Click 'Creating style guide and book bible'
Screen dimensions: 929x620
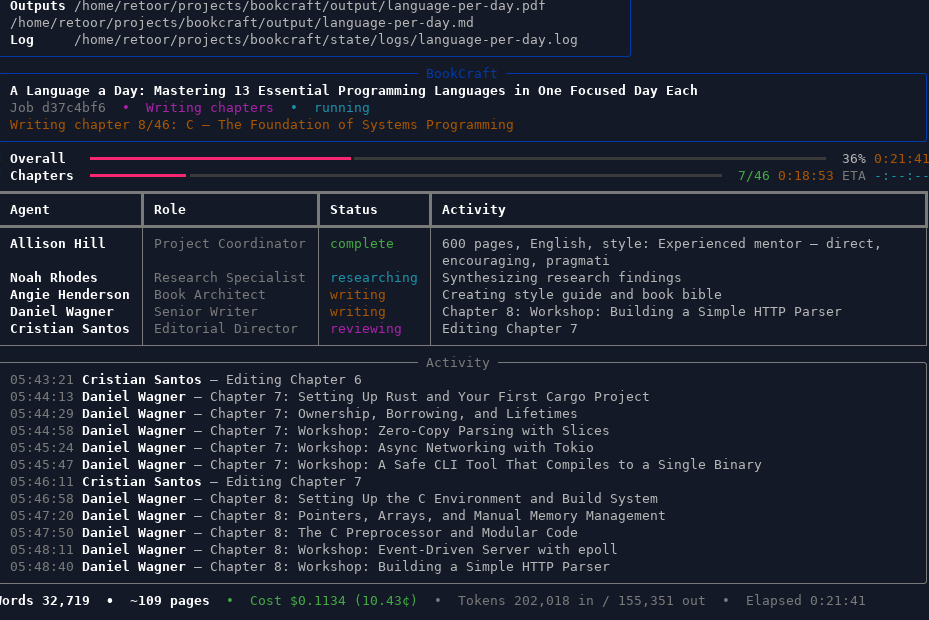(x=581, y=295)
